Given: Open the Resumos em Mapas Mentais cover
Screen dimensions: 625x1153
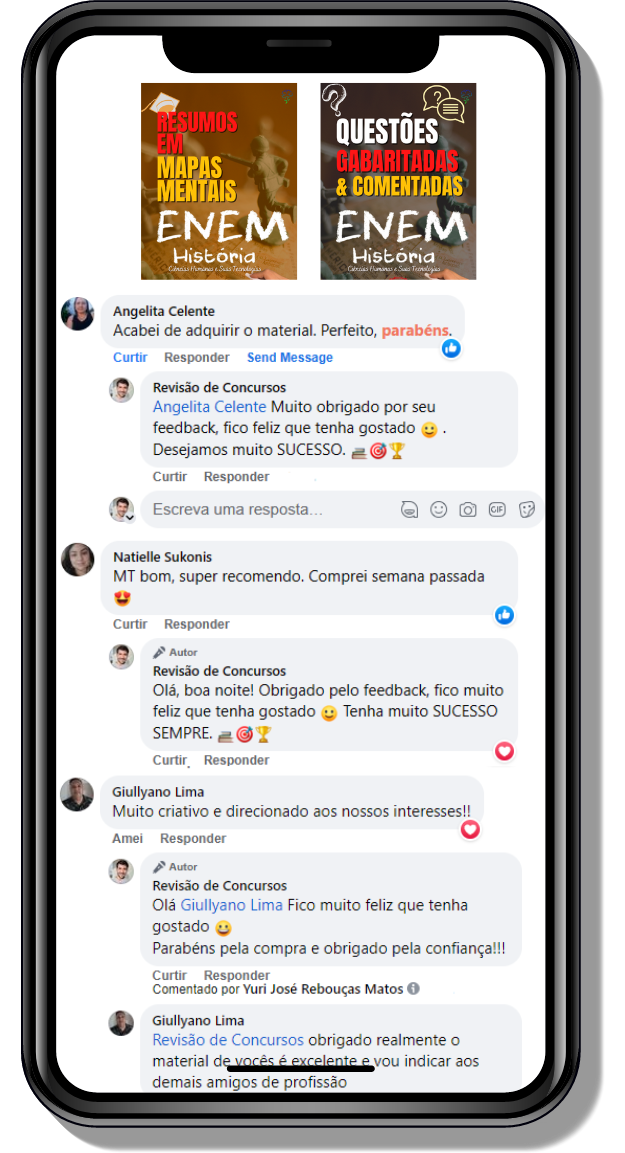Looking at the screenshot, I should click(219, 181).
